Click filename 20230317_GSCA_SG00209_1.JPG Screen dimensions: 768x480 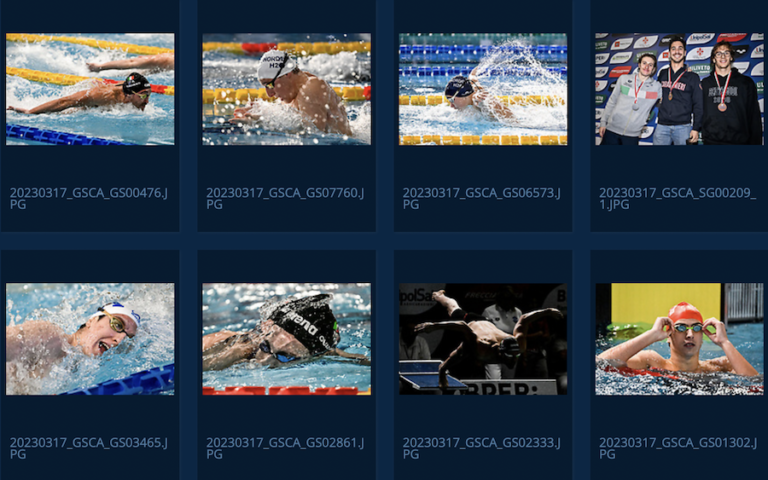[x=678, y=198]
